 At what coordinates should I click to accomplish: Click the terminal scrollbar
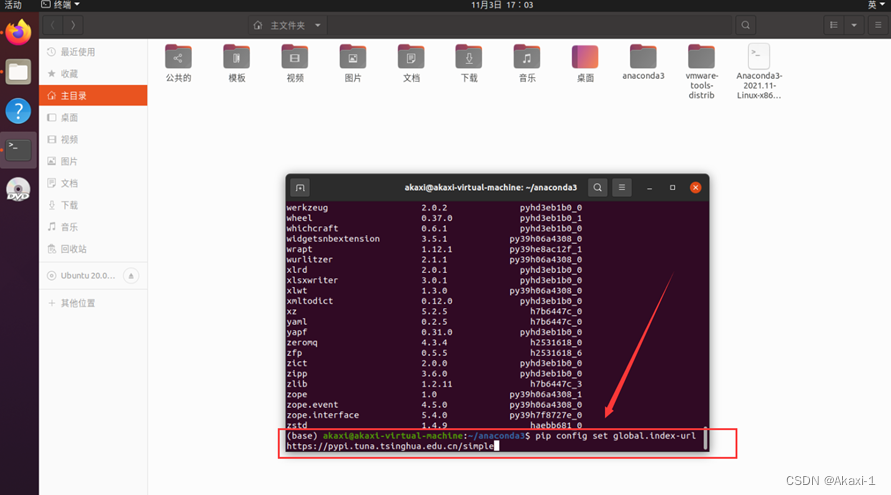tap(705, 438)
